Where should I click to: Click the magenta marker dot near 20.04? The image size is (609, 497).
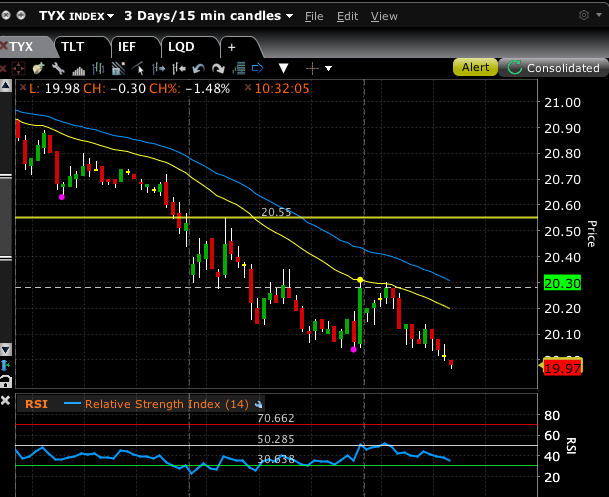[353, 349]
